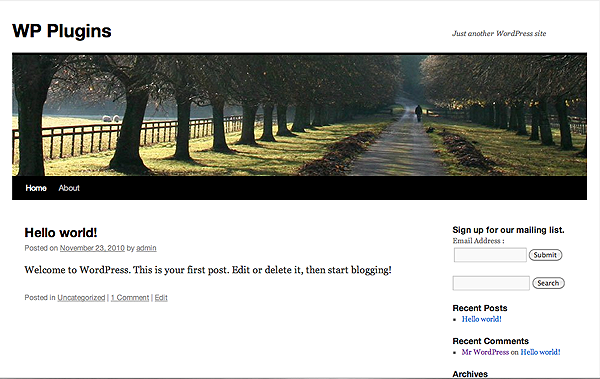Click the tree-lined path header image
The image size is (600, 379).
coord(299,114)
